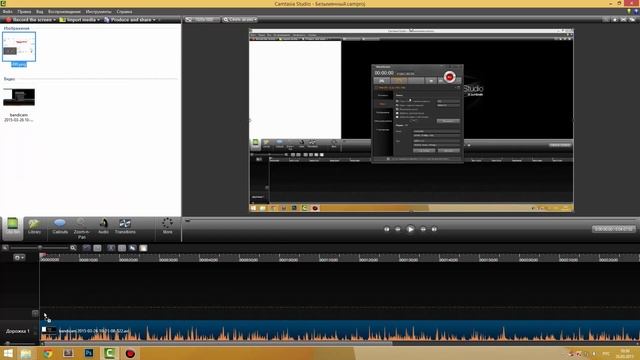Toggle crop mode icon above the preview

point(606,20)
